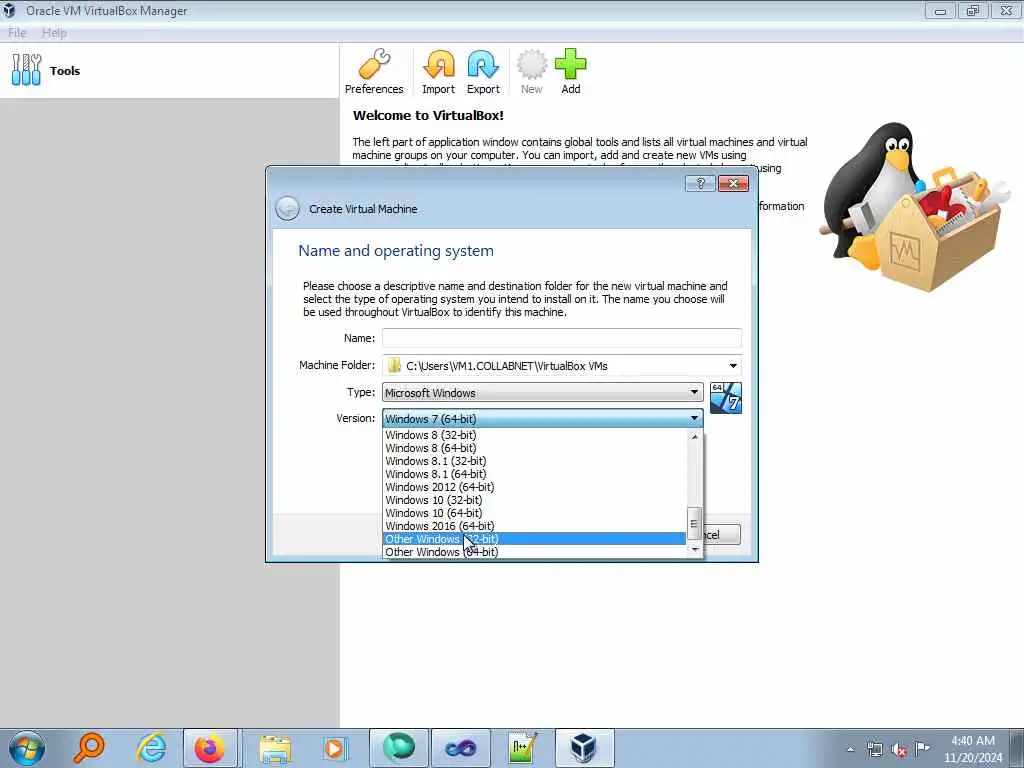Viewport: 1024px width, 768px height.
Task: Click the Action Center flag icon
Action: pyautogui.click(x=922, y=749)
